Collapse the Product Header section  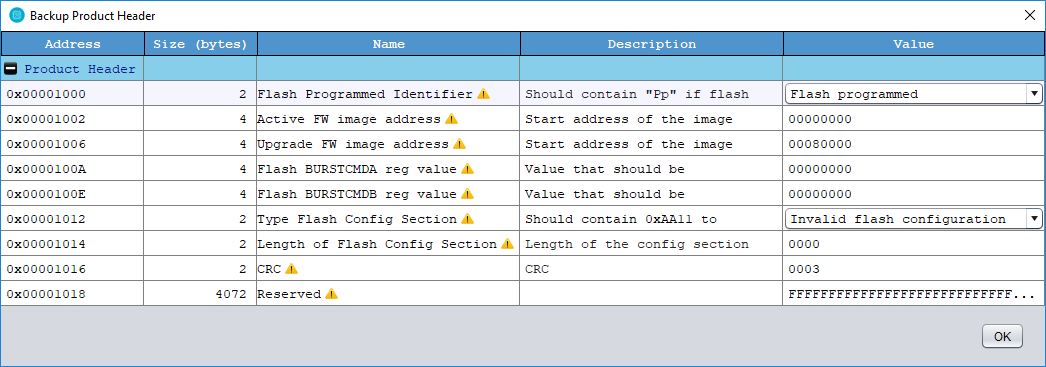point(11,69)
